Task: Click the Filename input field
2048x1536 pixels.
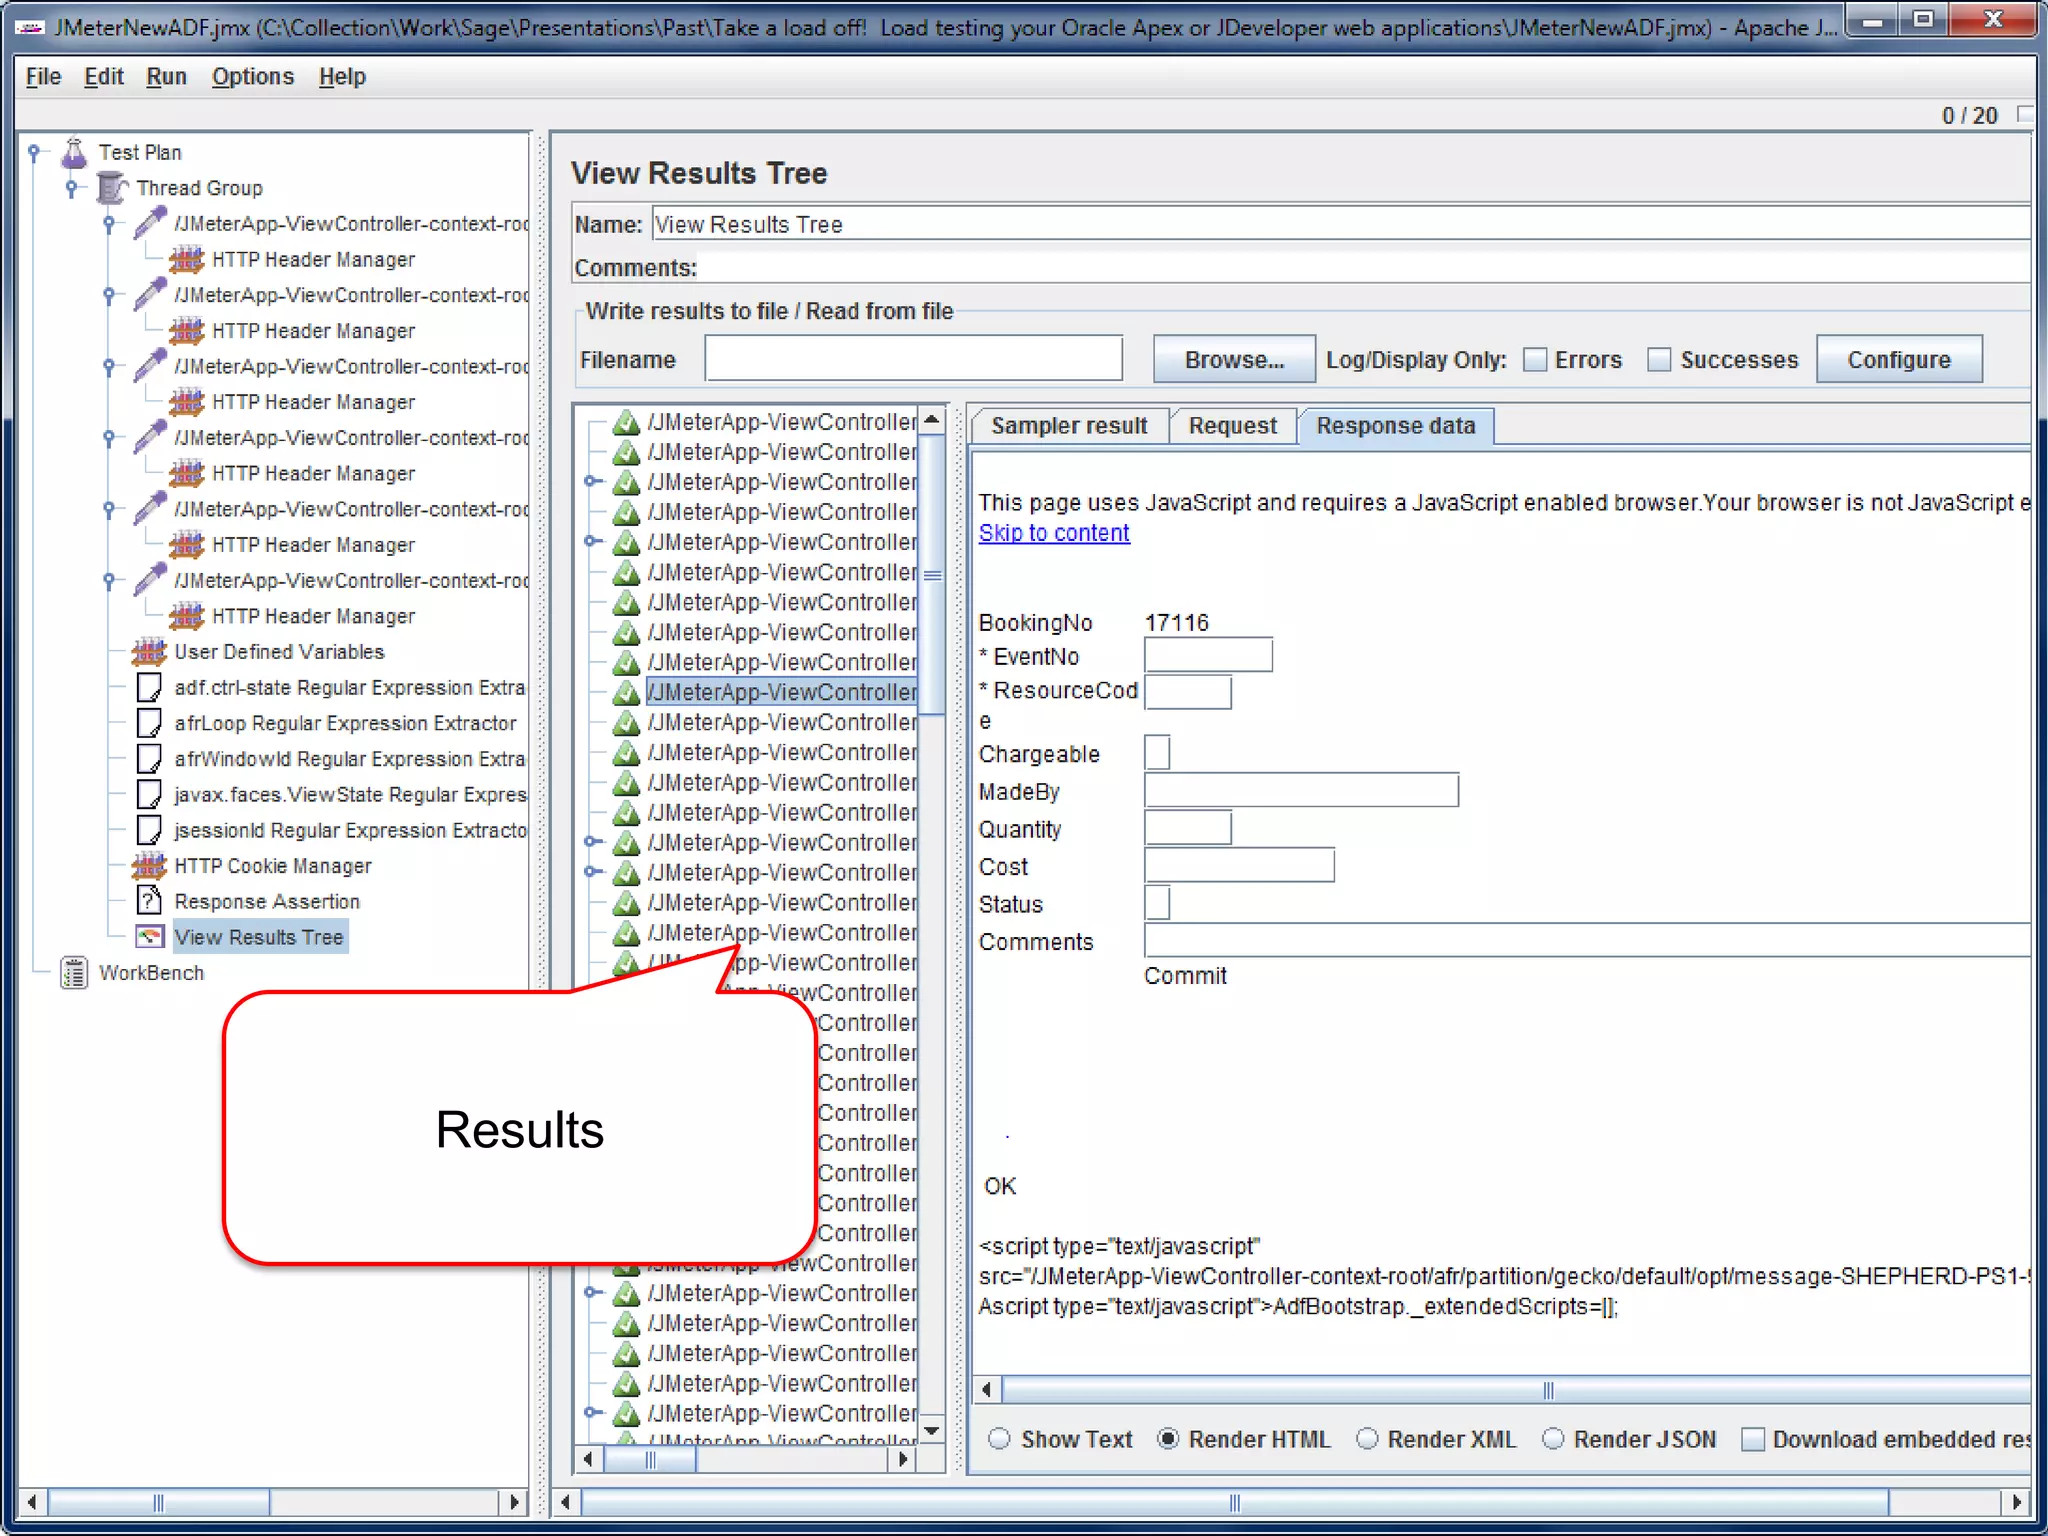Action: (913, 359)
